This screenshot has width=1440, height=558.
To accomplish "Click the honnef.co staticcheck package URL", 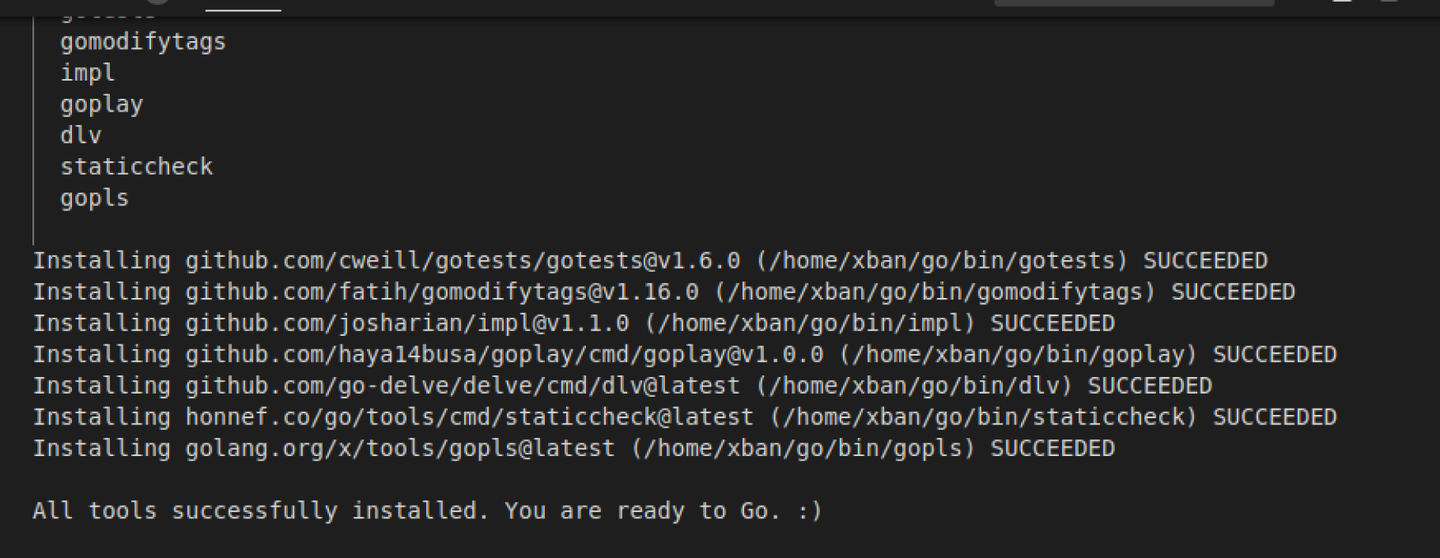I will (x=470, y=417).
